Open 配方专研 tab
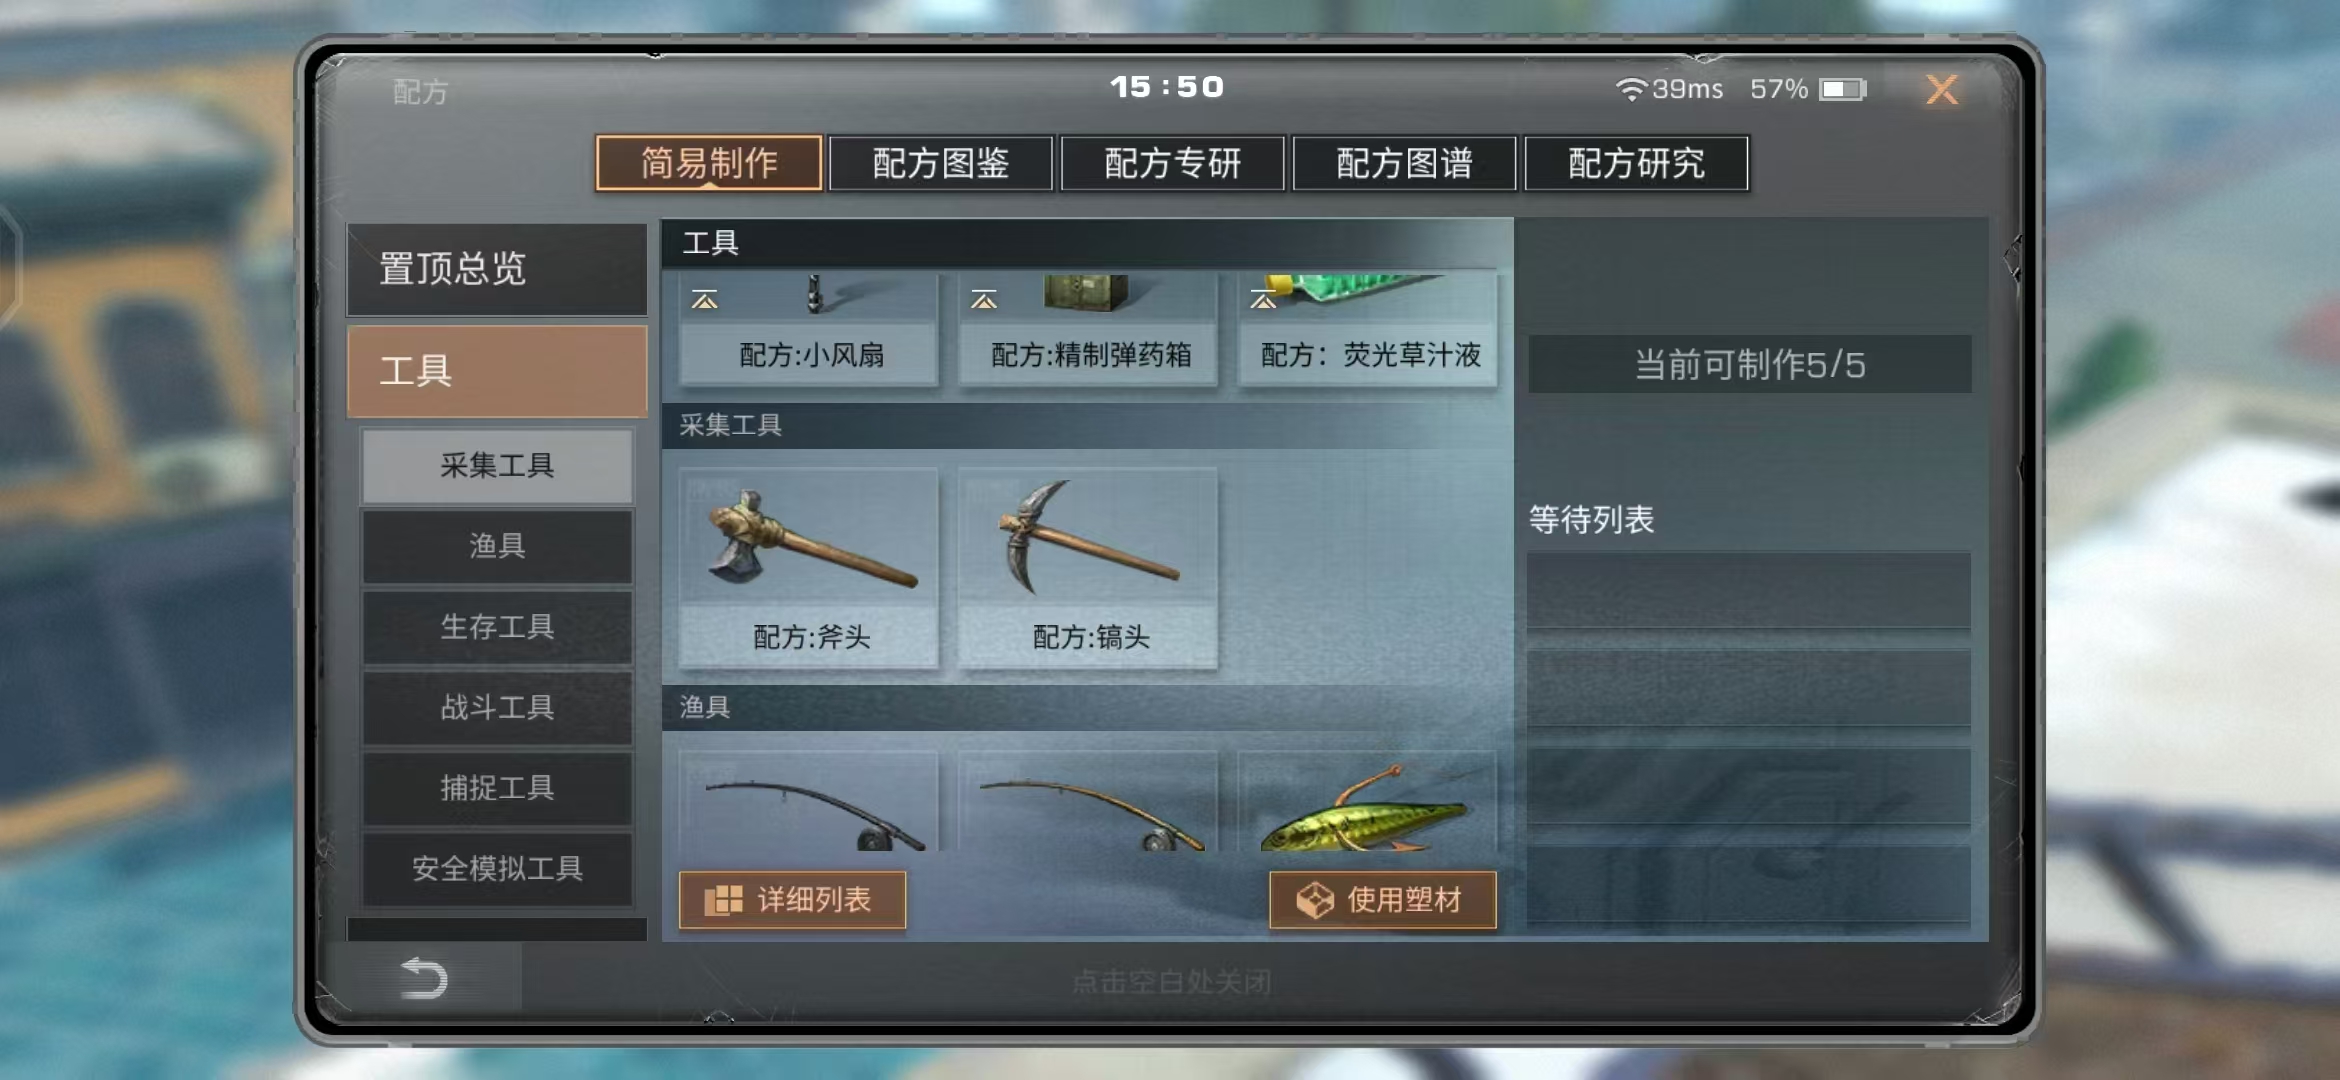Screen dimensions: 2340x1080 (x=1172, y=163)
